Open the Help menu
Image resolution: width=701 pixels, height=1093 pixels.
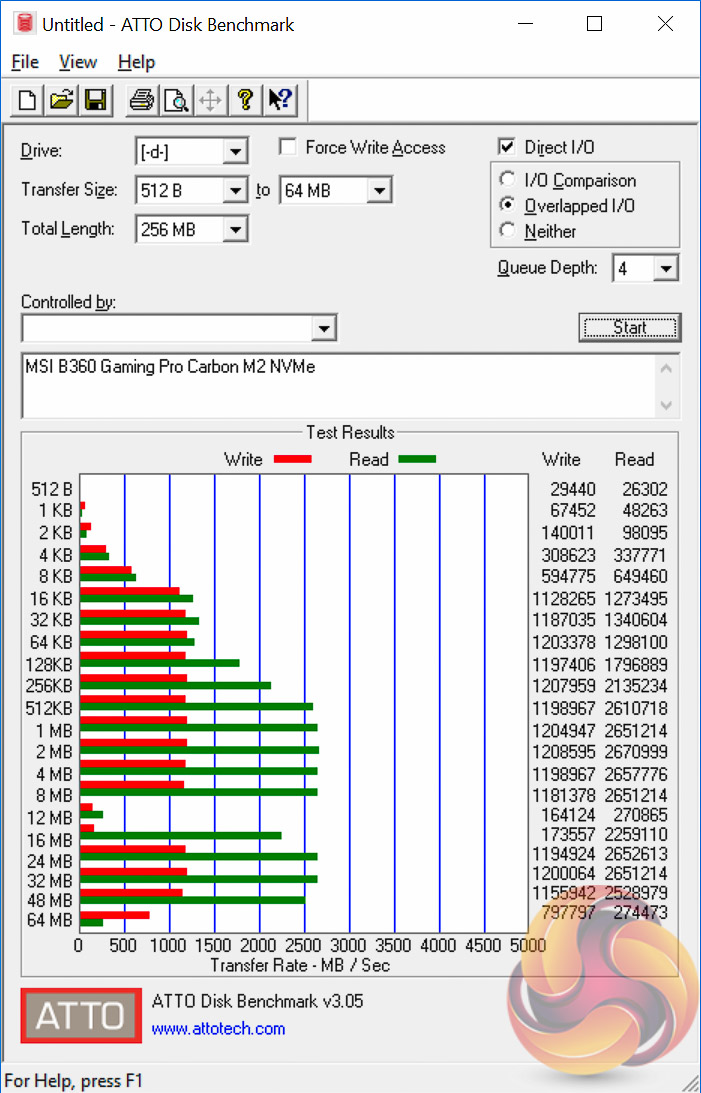136,62
